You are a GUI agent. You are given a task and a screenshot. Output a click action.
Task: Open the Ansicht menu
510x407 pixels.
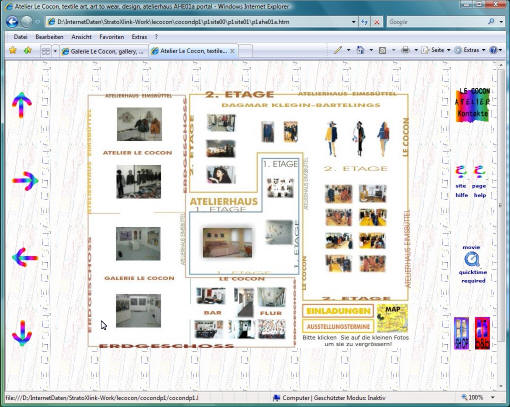click(81, 37)
